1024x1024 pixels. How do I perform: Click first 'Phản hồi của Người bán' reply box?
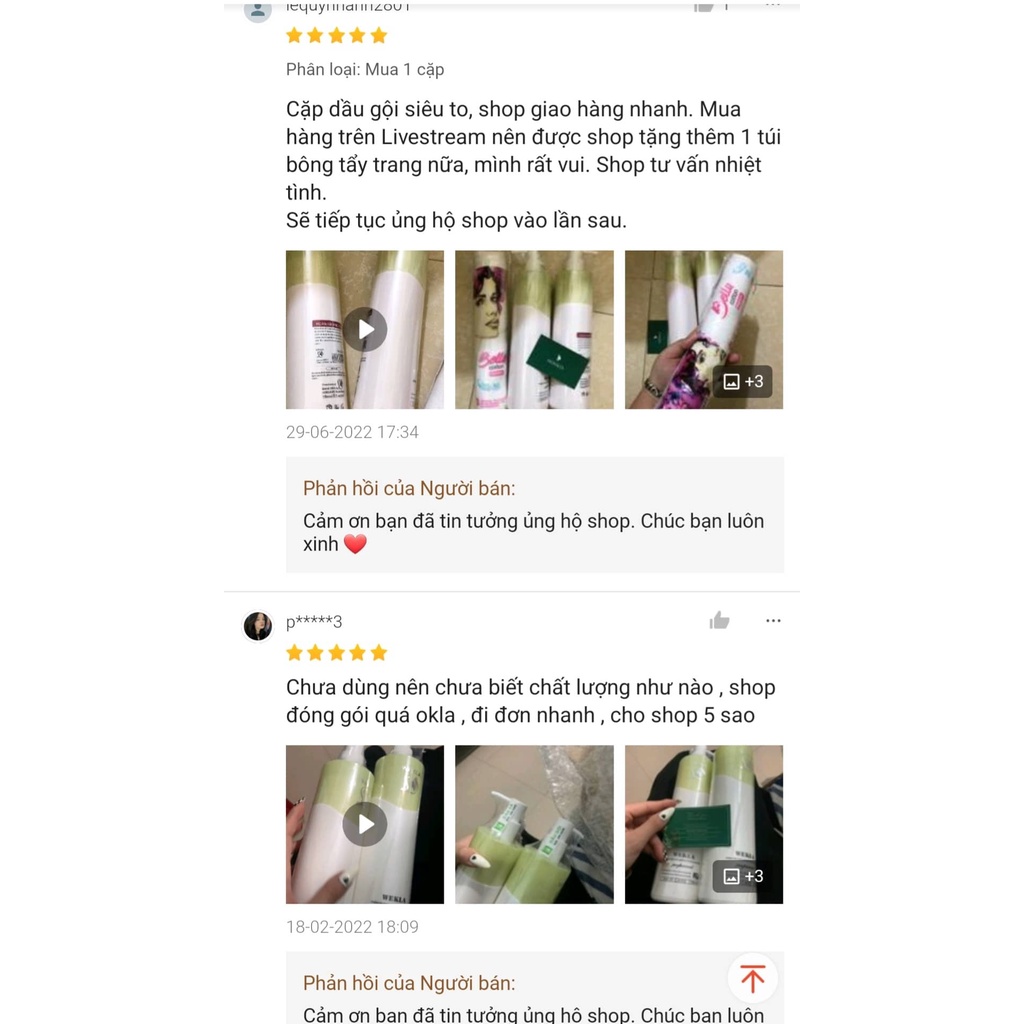(x=535, y=515)
